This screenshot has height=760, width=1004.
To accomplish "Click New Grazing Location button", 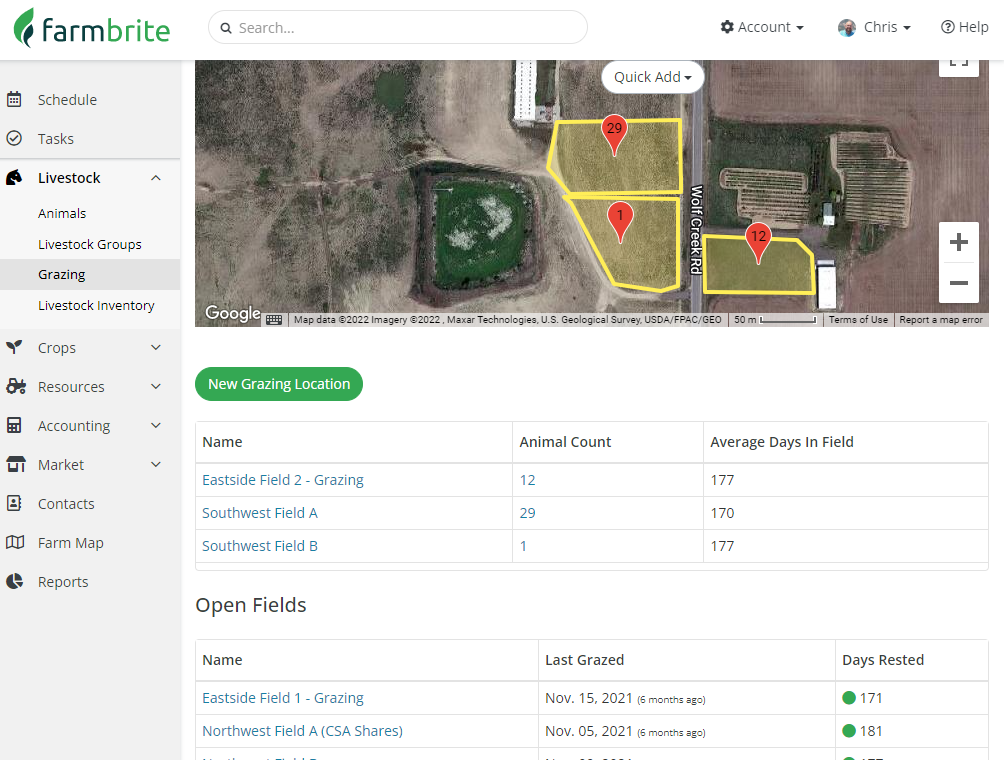I will point(279,384).
